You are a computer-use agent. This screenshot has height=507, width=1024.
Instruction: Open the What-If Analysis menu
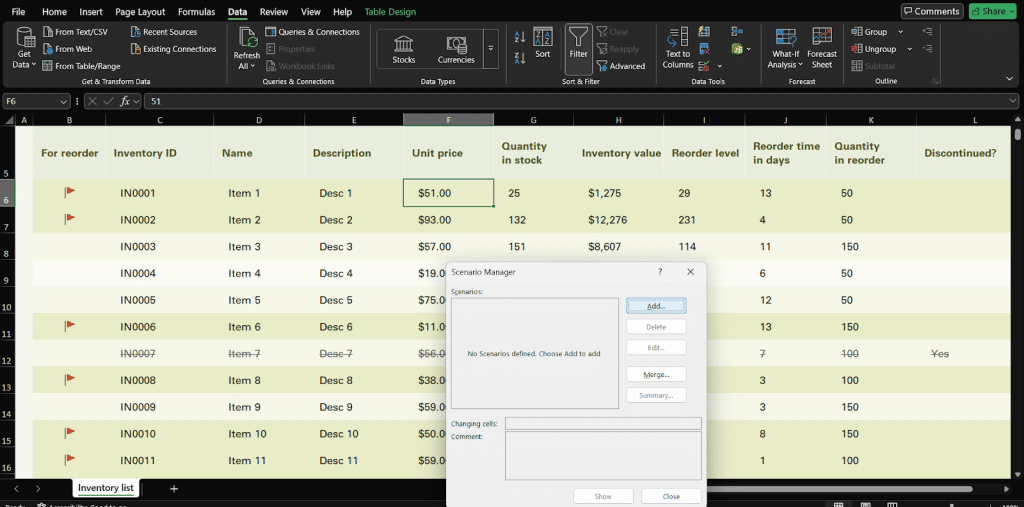pyautogui.click(x=786, y=48)
